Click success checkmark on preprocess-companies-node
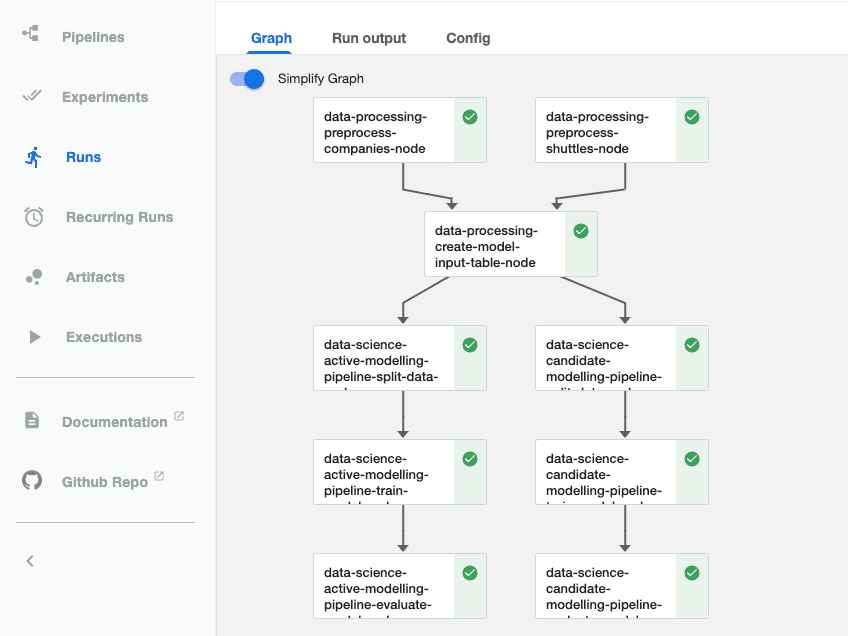 pos(470,117)
